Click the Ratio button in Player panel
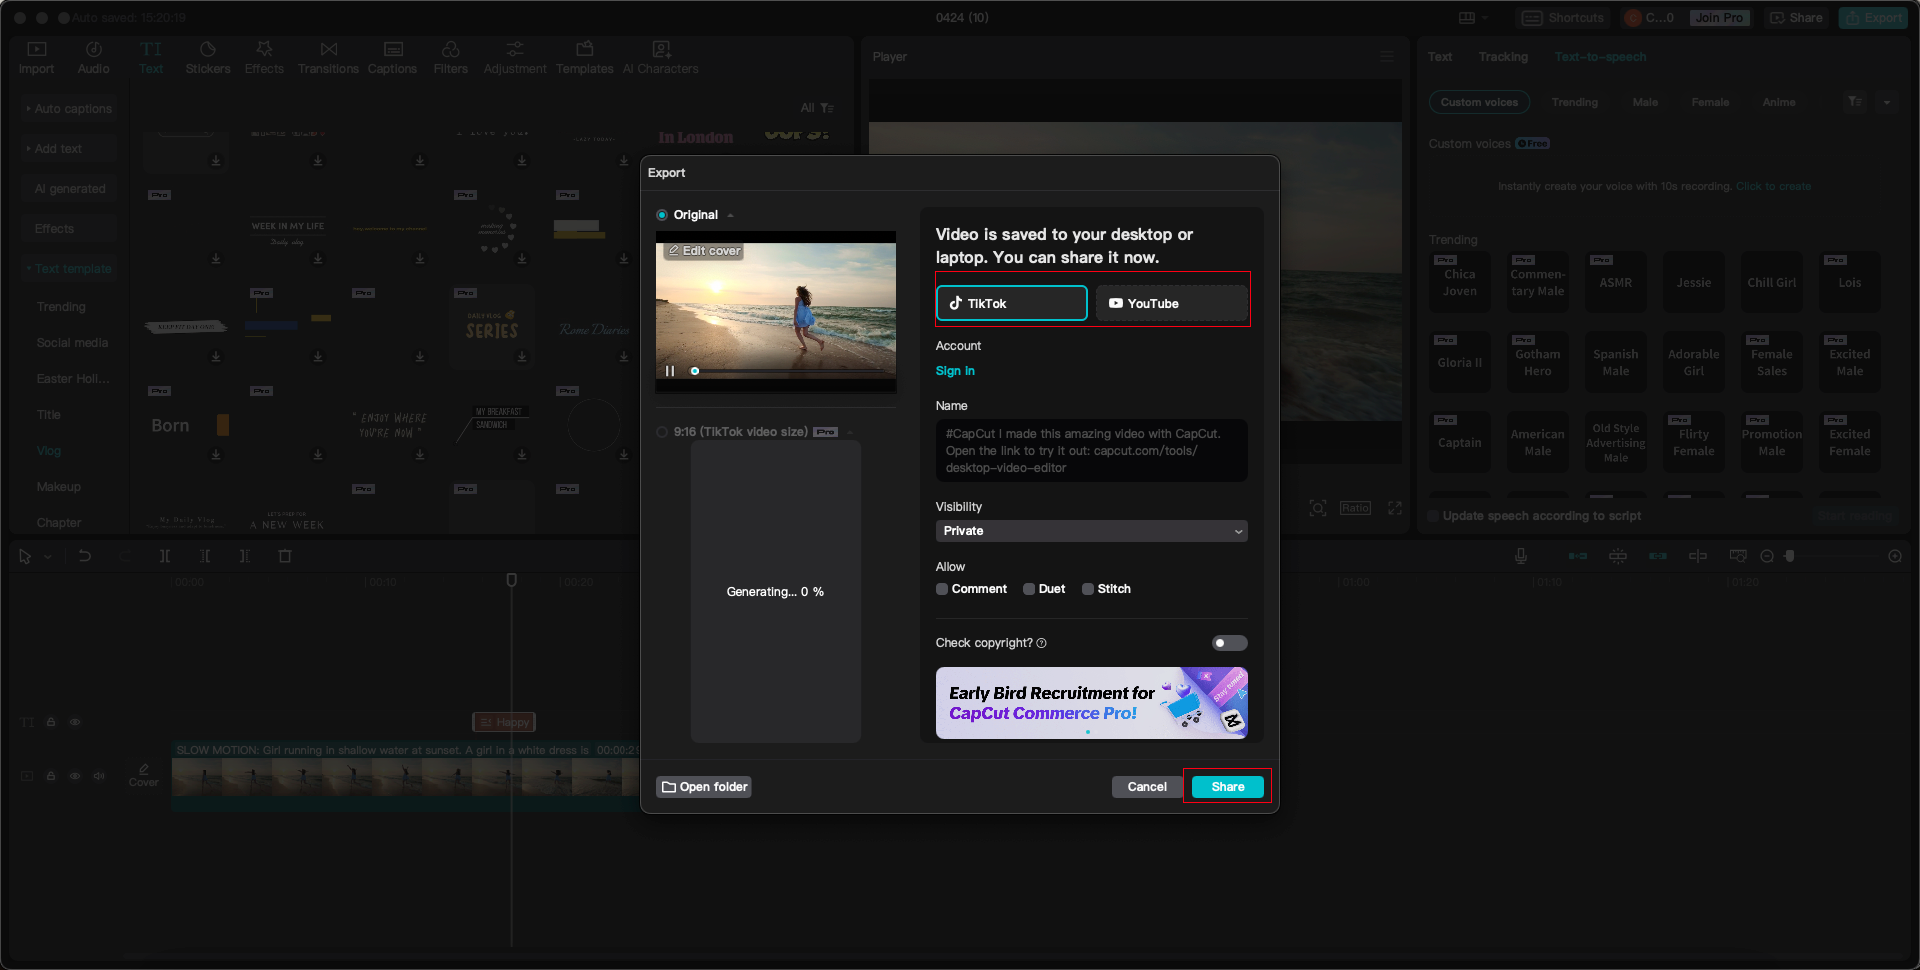The height and width of the screenshot is (970, 1920). 1356,508
